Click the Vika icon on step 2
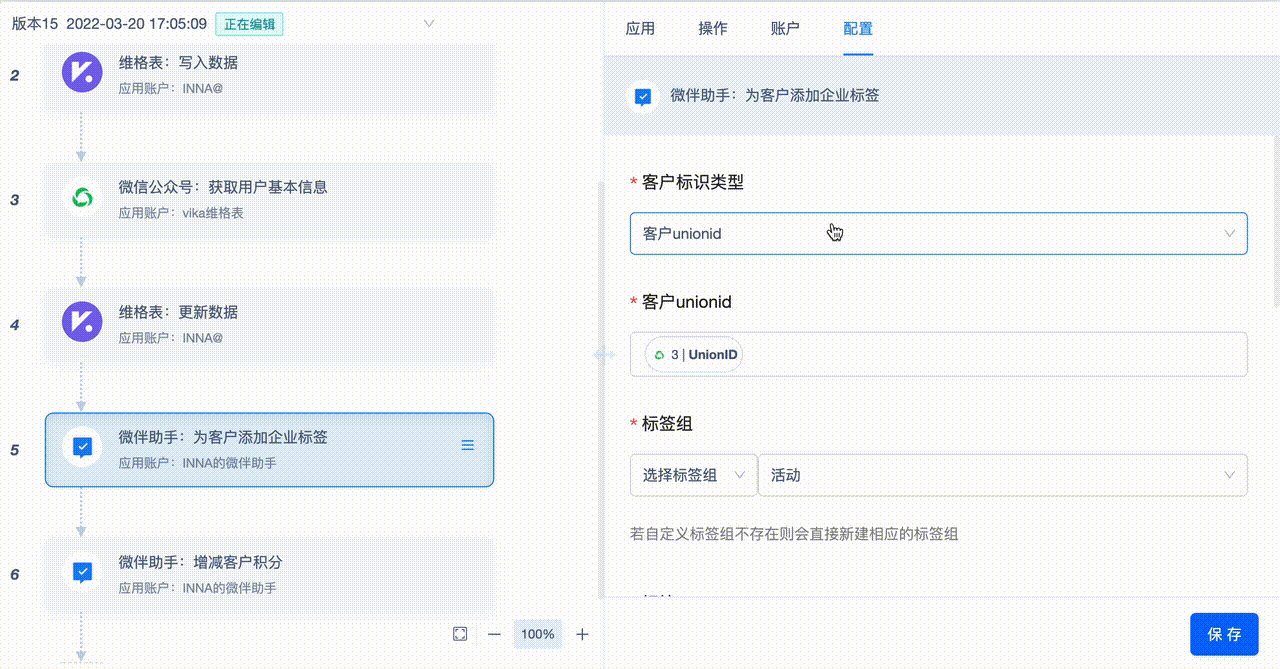1280x669 pixels. [x=83, y=73]
